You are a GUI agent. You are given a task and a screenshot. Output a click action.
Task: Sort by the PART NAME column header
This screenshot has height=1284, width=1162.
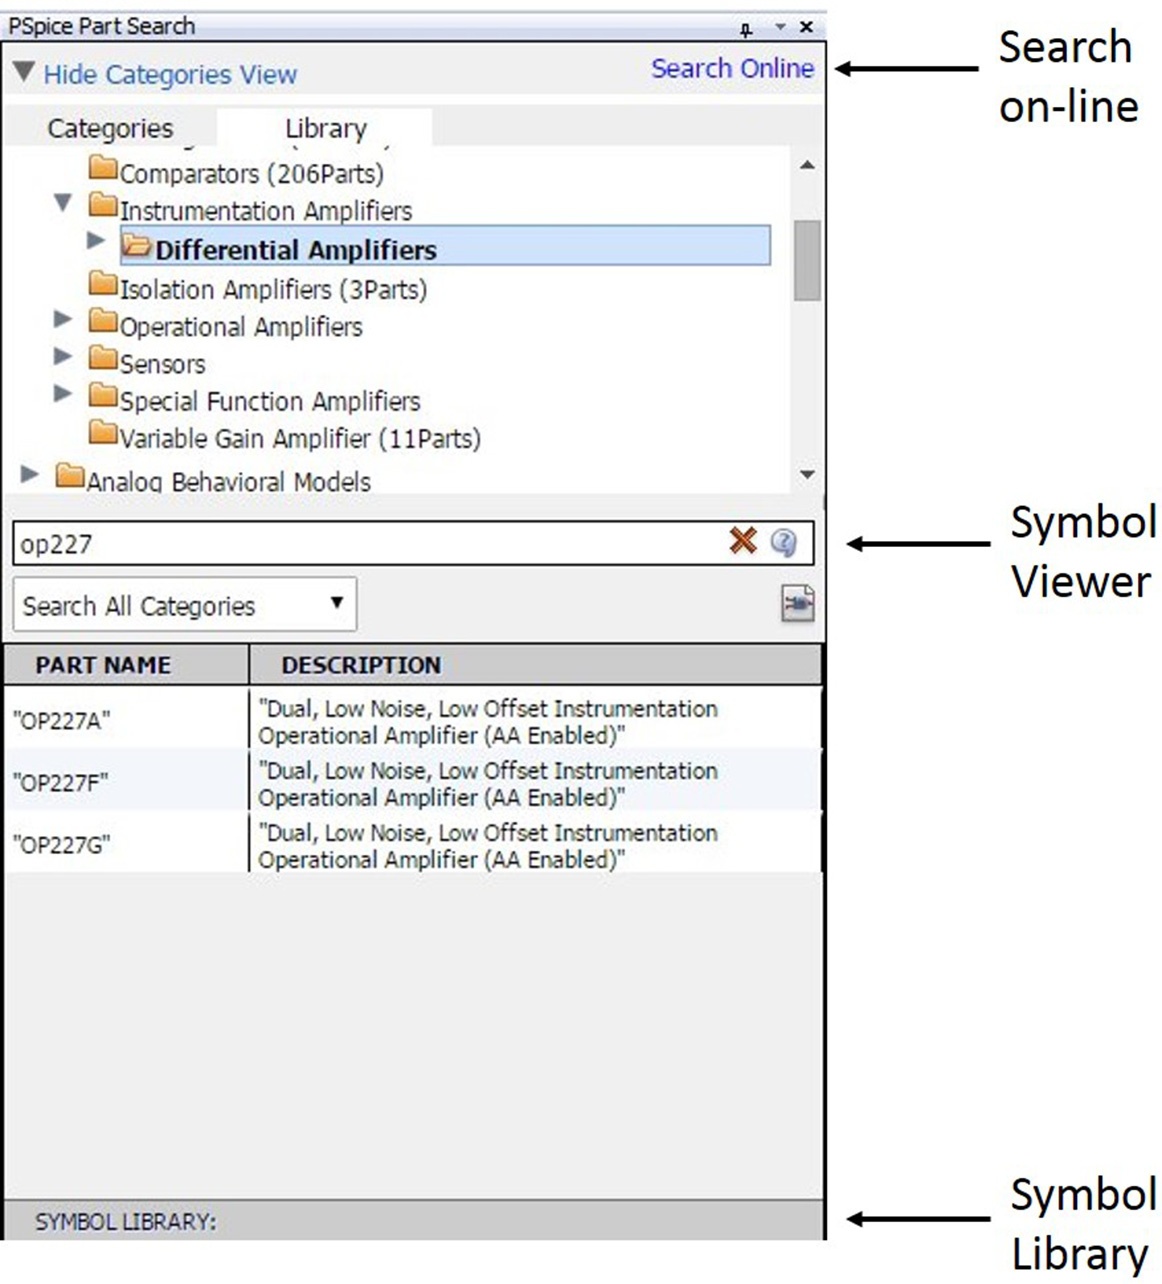click(126, 665)
